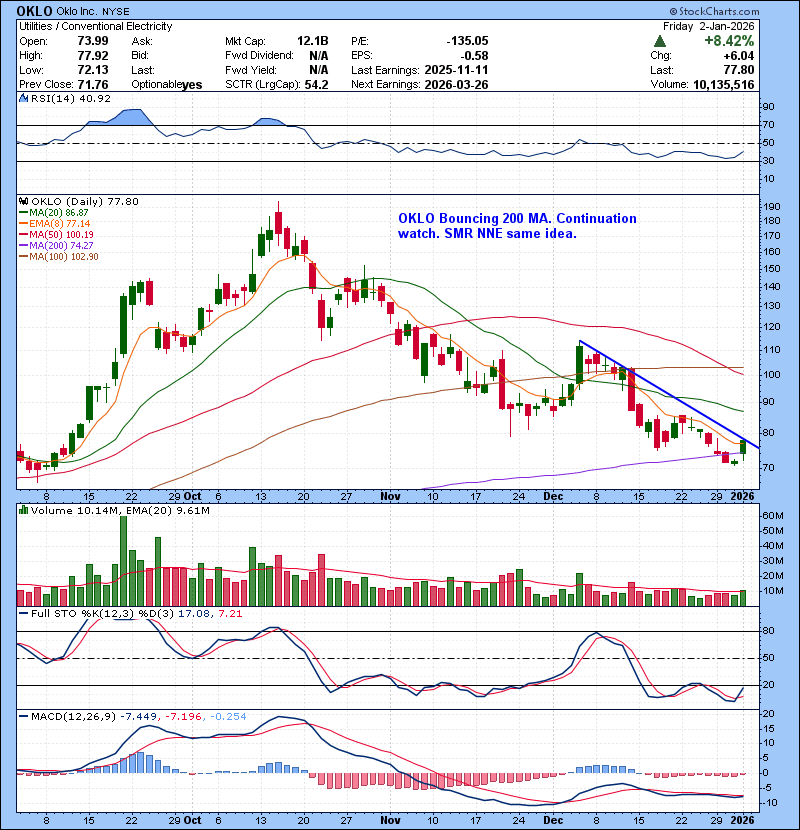Click the EMA(8) 77.14 legend entry
The image size is (800, 830).
tap(55, 224)
